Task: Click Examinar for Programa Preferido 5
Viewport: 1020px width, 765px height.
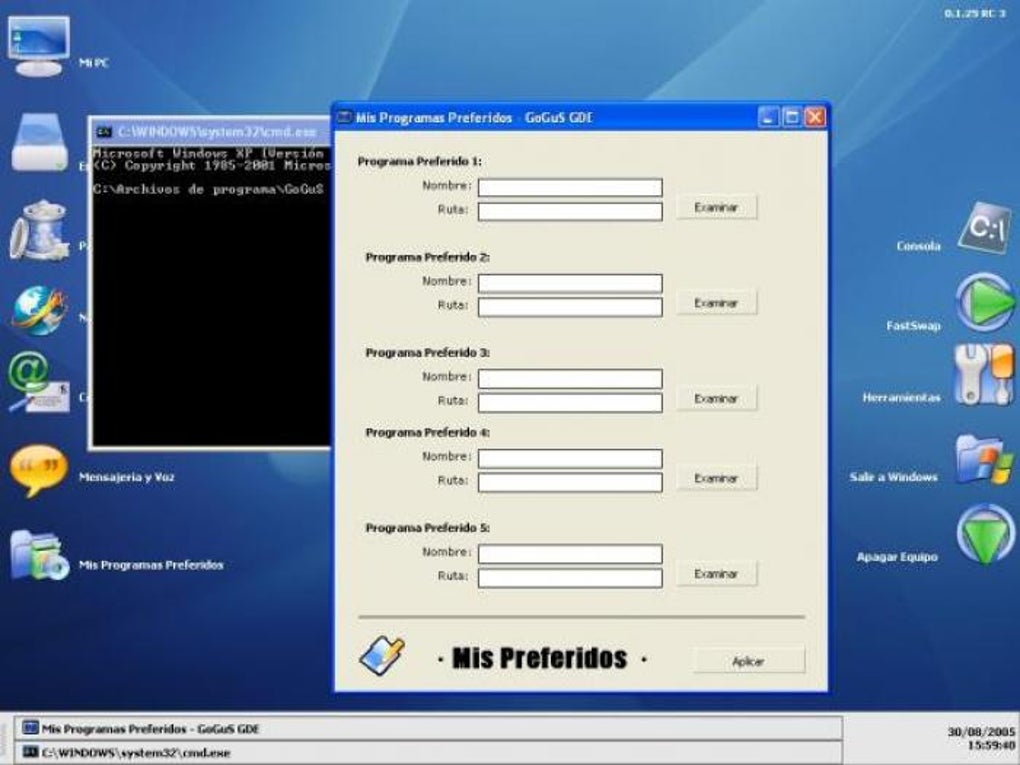Action: [716, 574]
